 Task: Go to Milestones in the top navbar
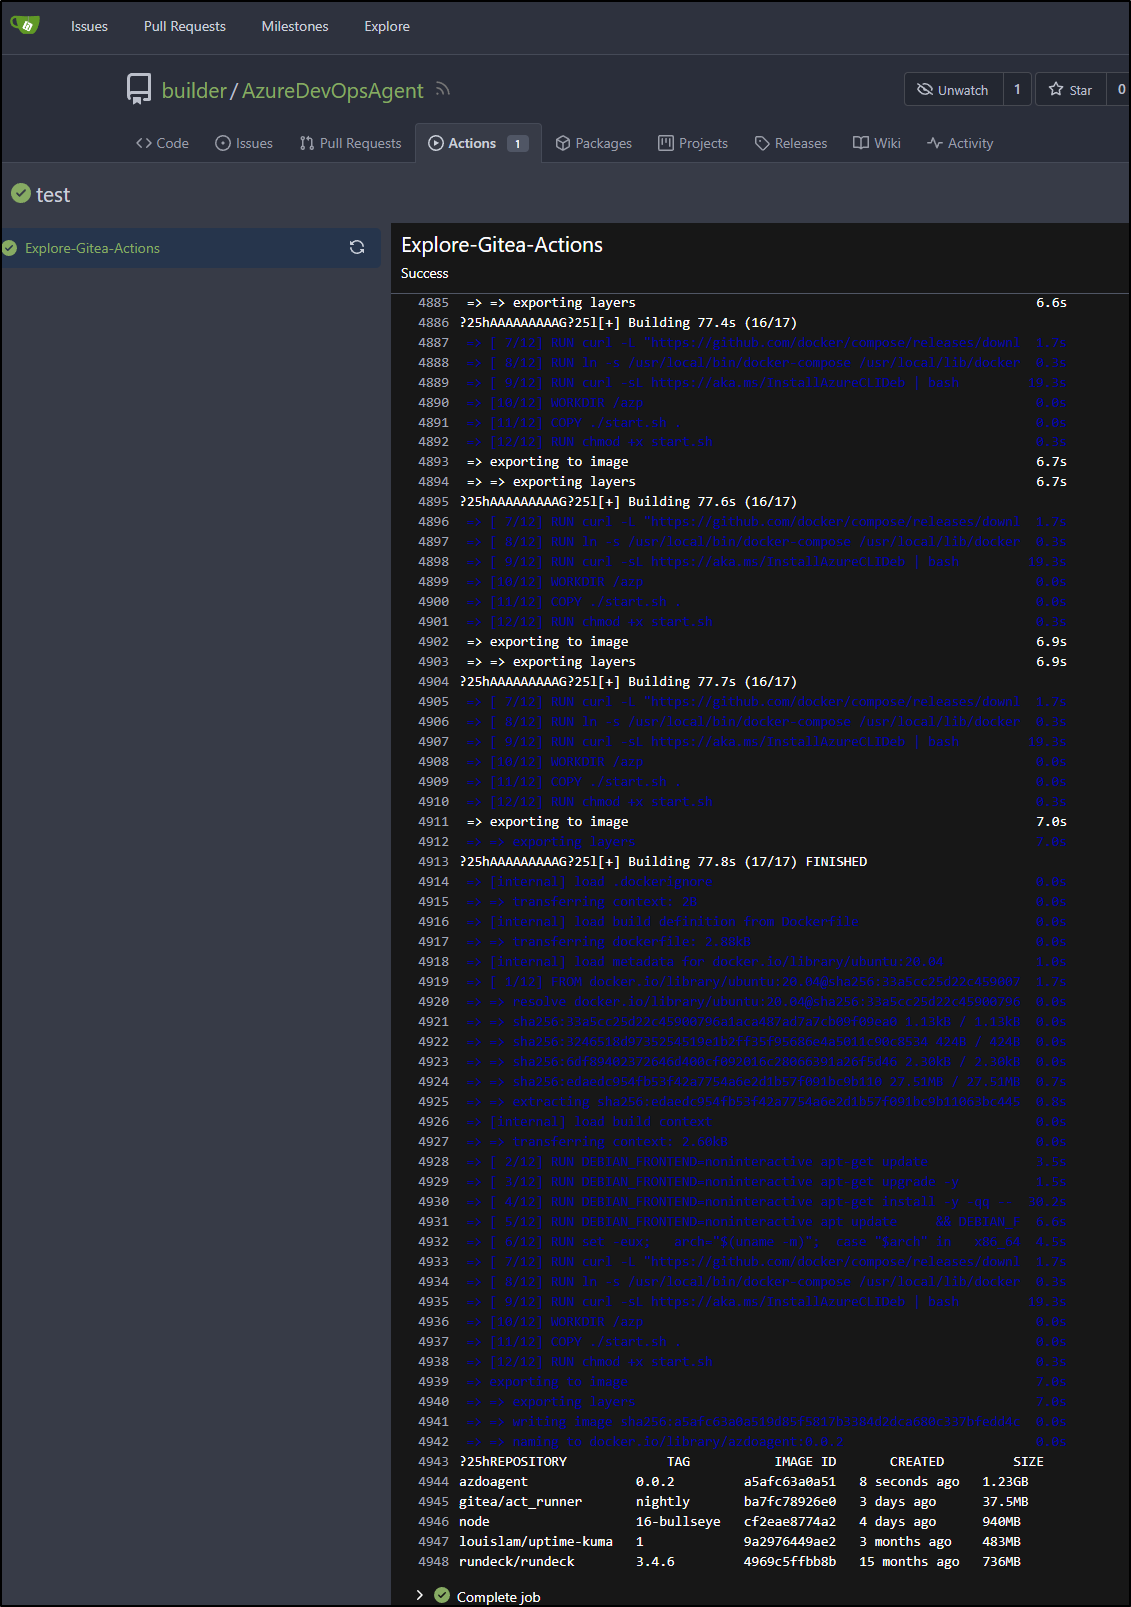[295, 26]
